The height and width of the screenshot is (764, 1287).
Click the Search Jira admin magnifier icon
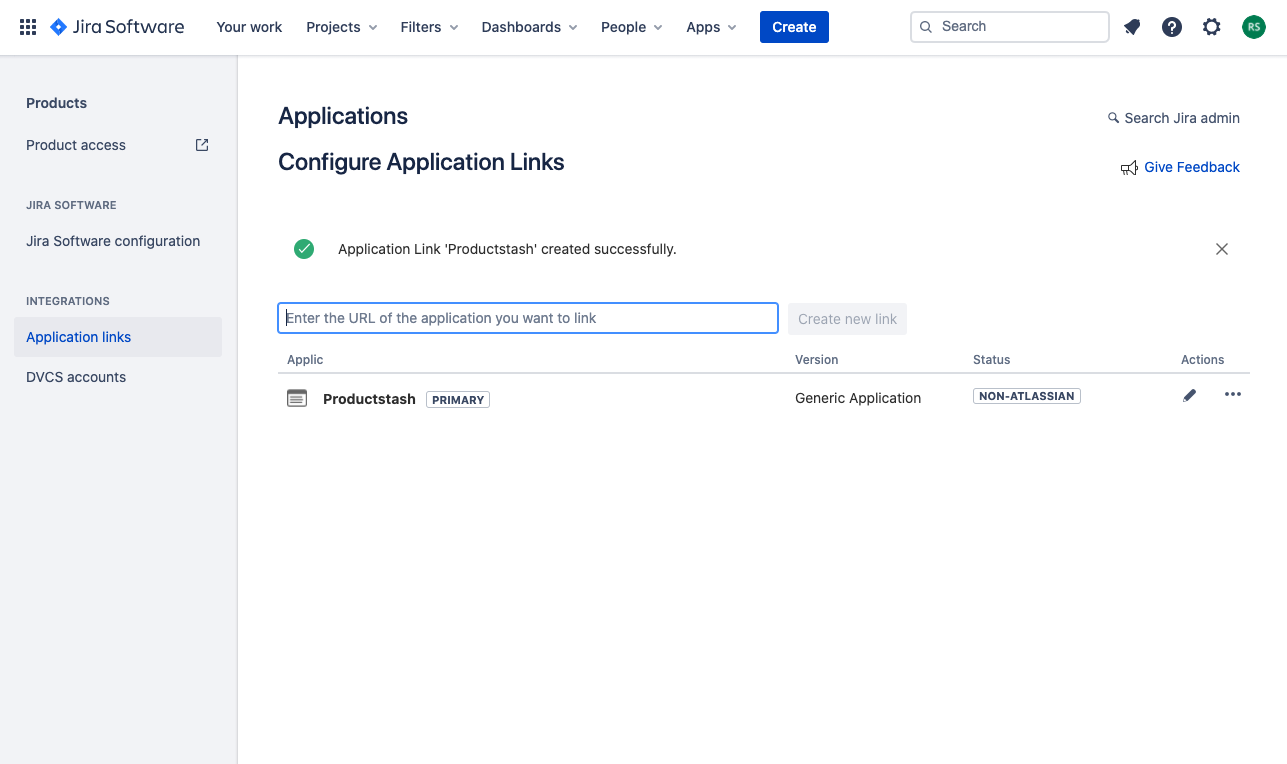1113,118
